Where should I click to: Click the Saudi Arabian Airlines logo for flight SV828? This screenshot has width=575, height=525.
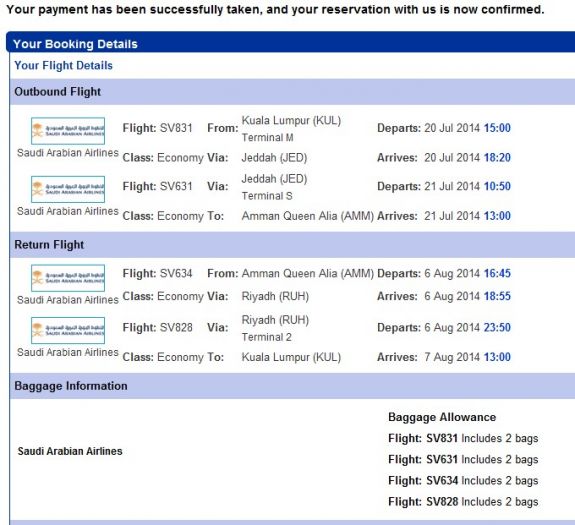[68, 330]
